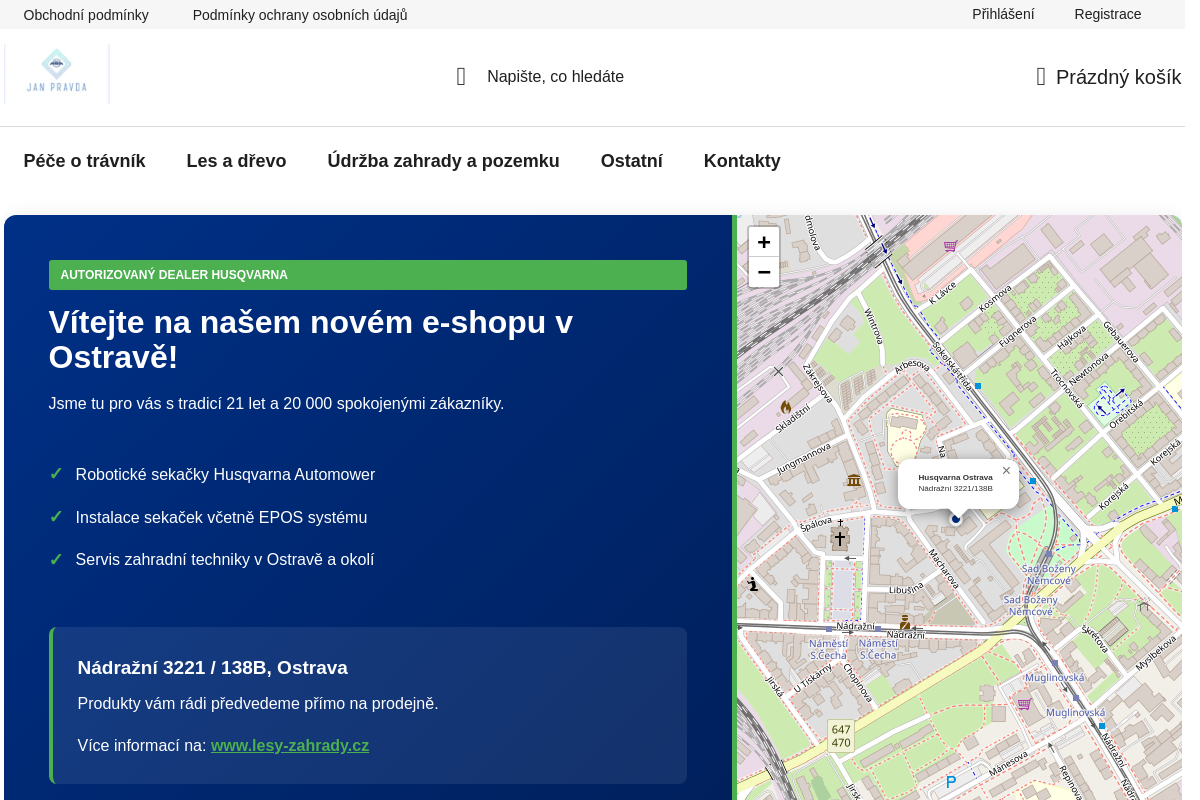Click 'Fügnerova' street label on map
This screenshot has width=1200, height=800.
pyautogui.click(x=1017, y=330)
